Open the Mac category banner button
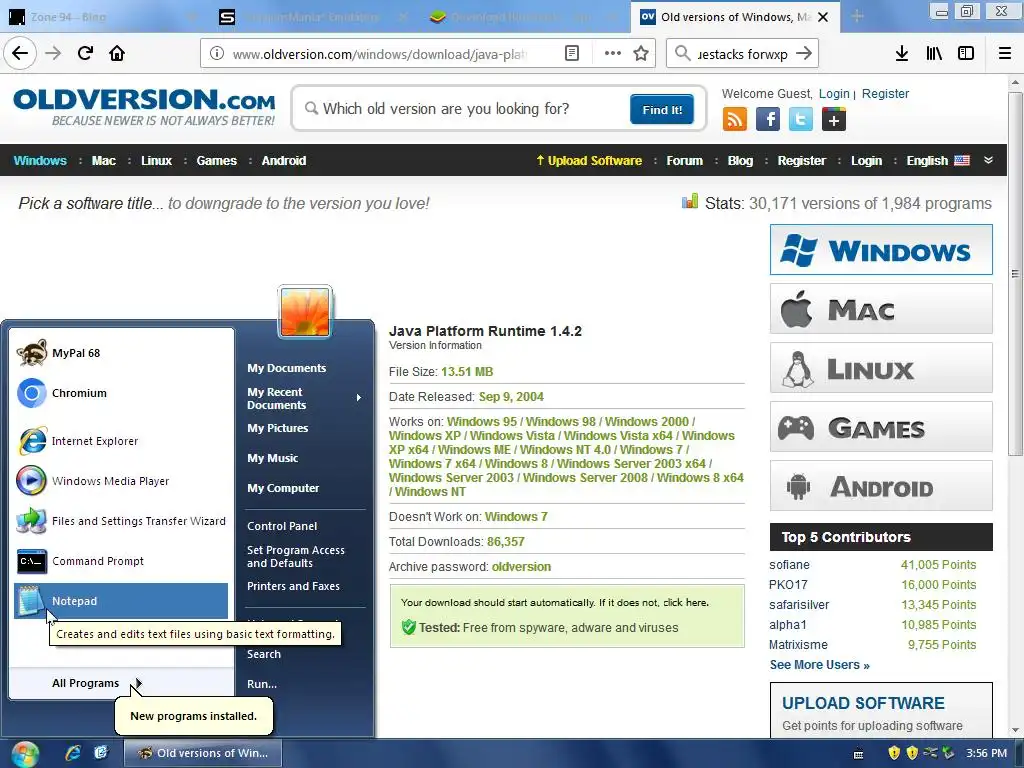Viewport: 1024px width, 768px height. (x=881, y=309)
